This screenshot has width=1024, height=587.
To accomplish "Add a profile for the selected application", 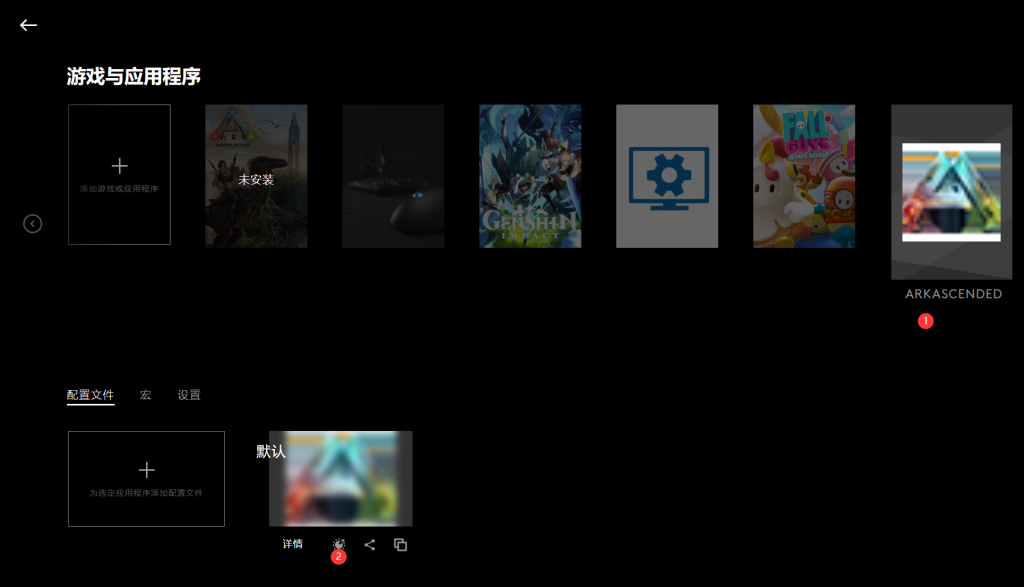I will pyautogui.click(x=146, y=479).
